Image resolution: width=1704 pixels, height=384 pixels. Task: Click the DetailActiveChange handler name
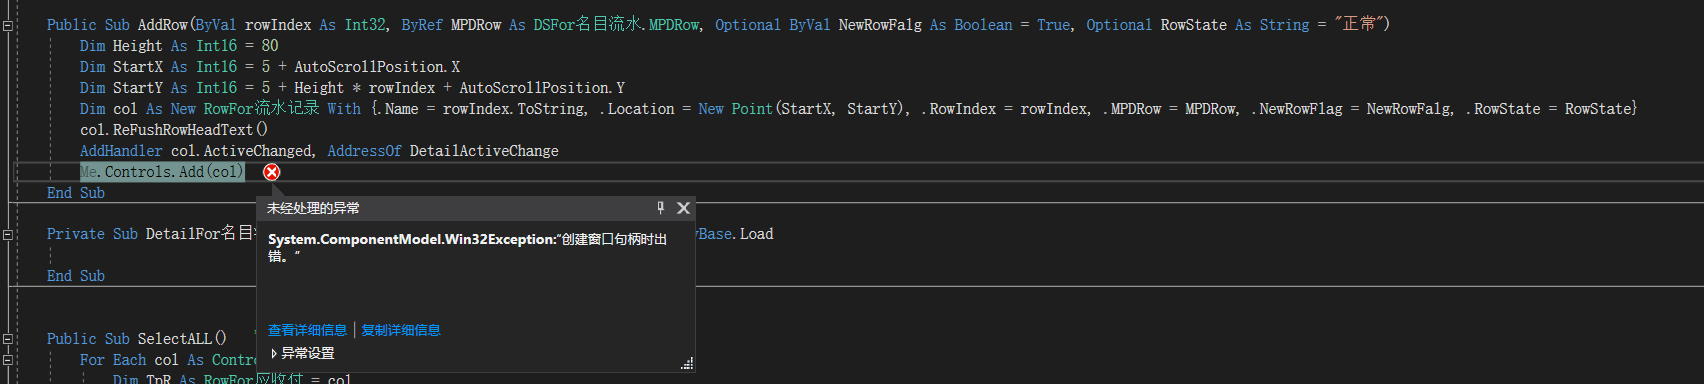484,151
